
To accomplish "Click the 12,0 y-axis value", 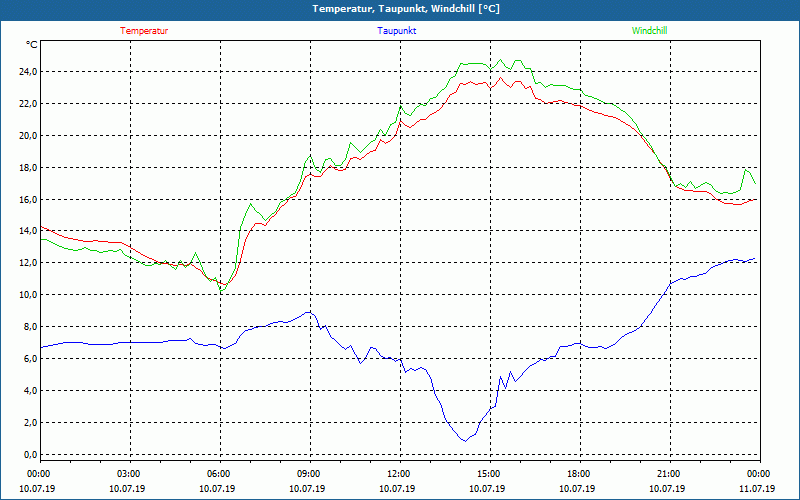I will click(x=28, y=263).
